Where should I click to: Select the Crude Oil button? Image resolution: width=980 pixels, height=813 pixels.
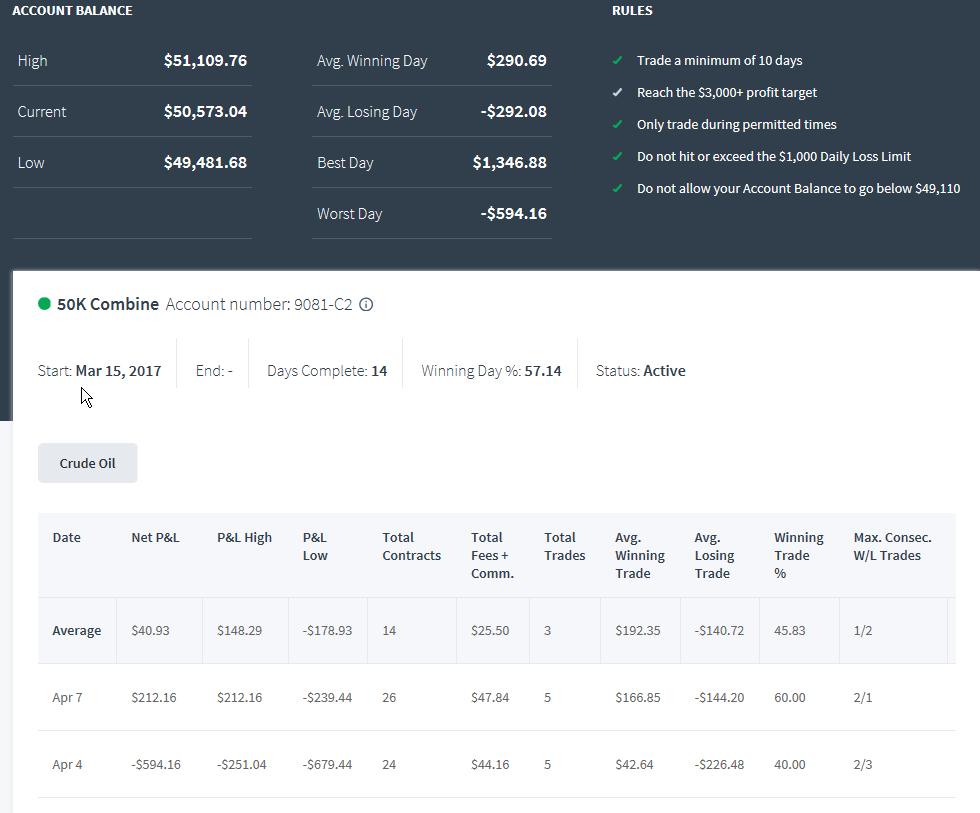click(x=88, y=463)
